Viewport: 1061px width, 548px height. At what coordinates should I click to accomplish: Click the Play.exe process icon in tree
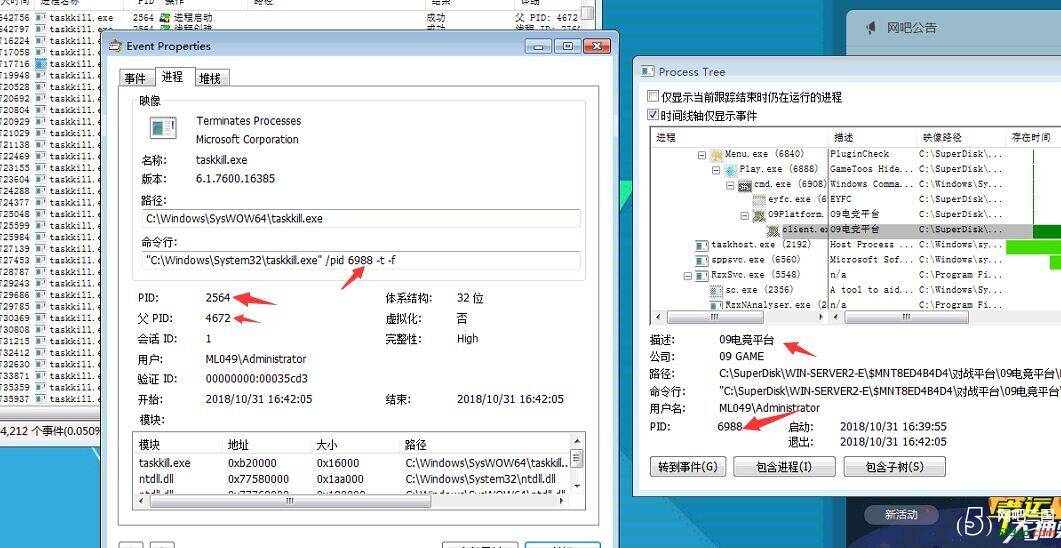[731, 169]
